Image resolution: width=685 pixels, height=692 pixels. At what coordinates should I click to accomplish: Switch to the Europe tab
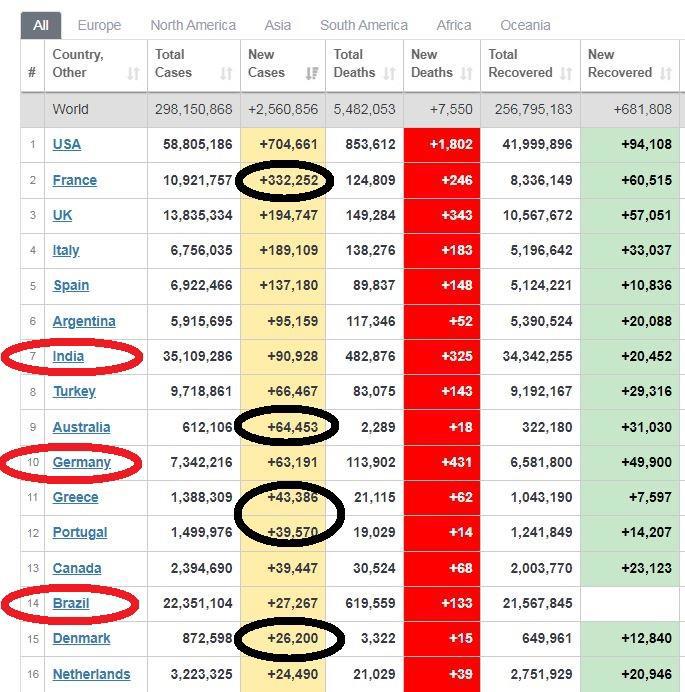tap(99, 25)
